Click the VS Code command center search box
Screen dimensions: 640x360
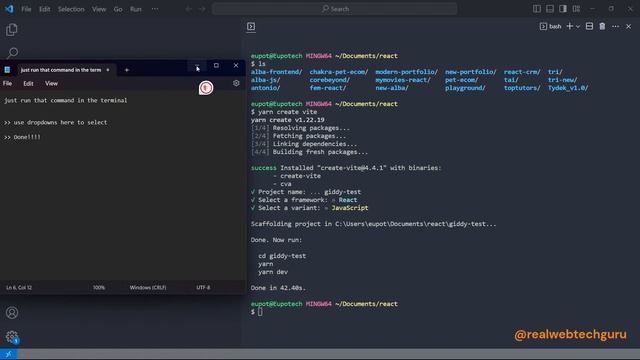tap(334, 9)
